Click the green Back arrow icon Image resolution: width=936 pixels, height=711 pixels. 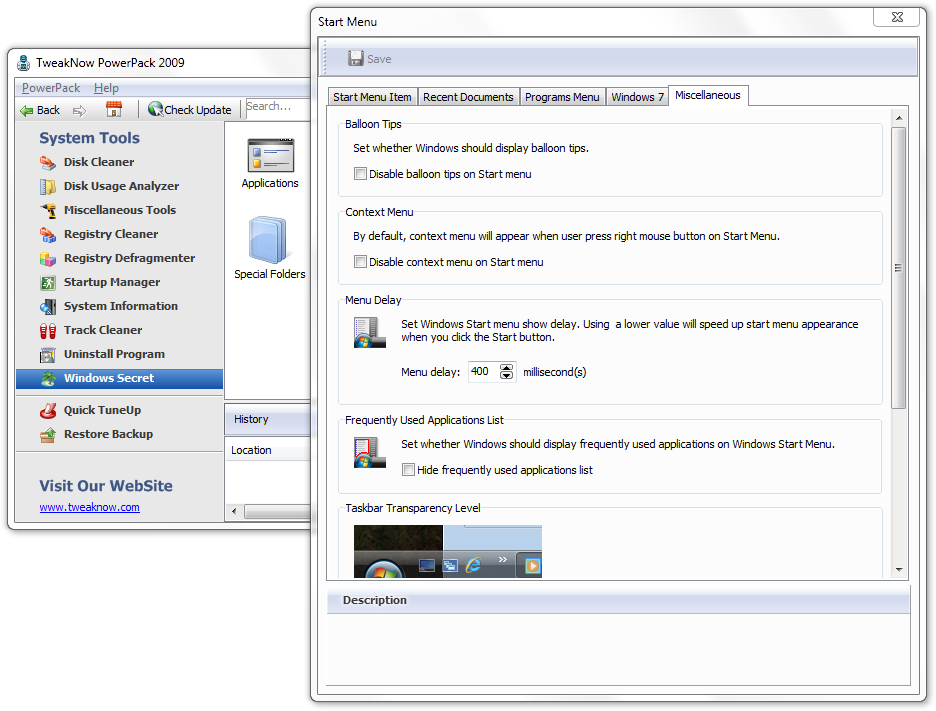(x=26, y=110)
